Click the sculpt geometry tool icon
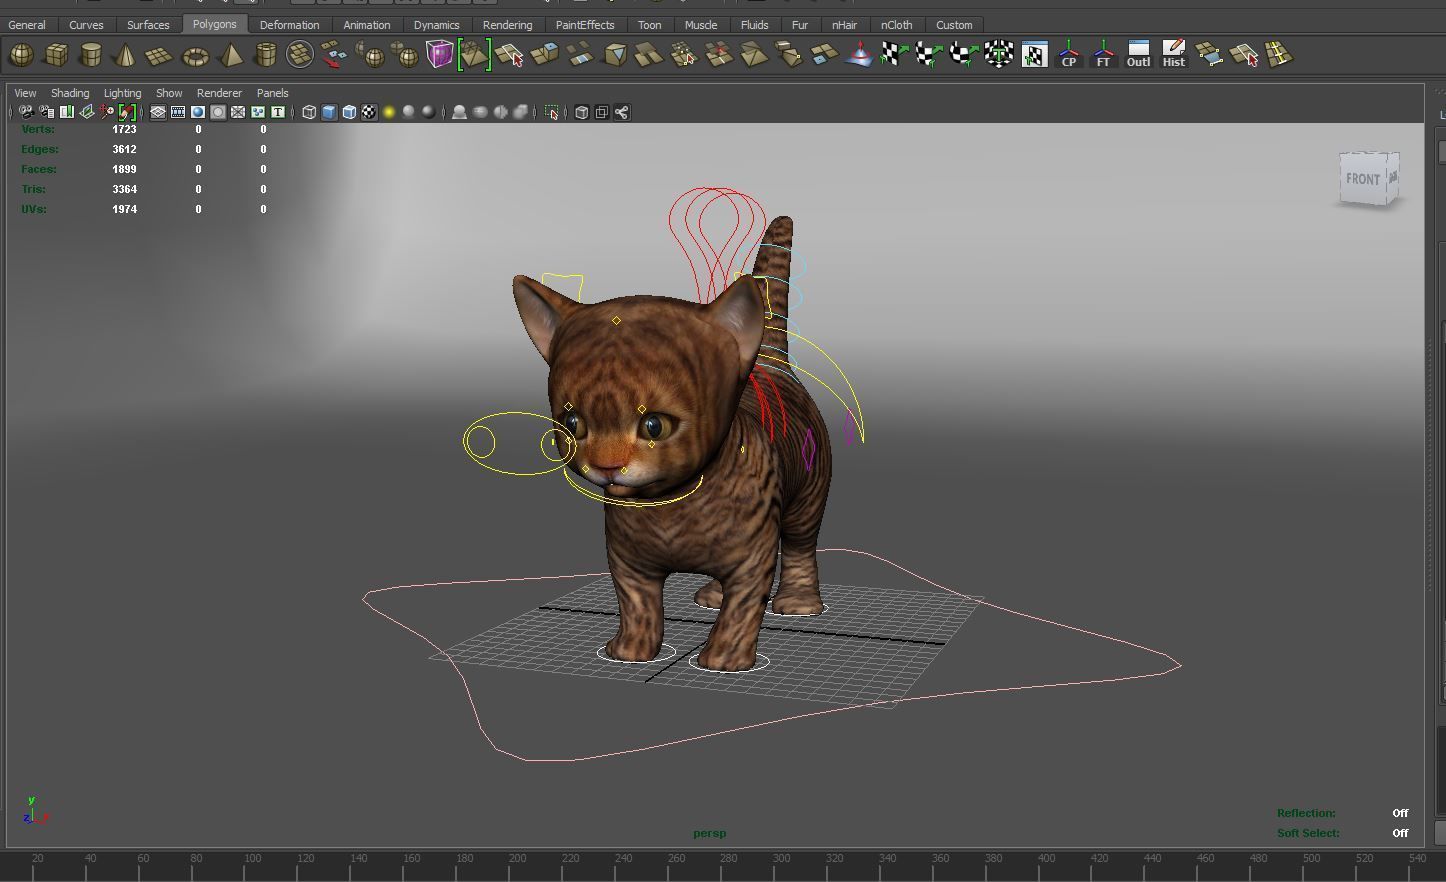The width and height of the screenshot is (1446, 882). pyautogui.click(x=859, y=55)
